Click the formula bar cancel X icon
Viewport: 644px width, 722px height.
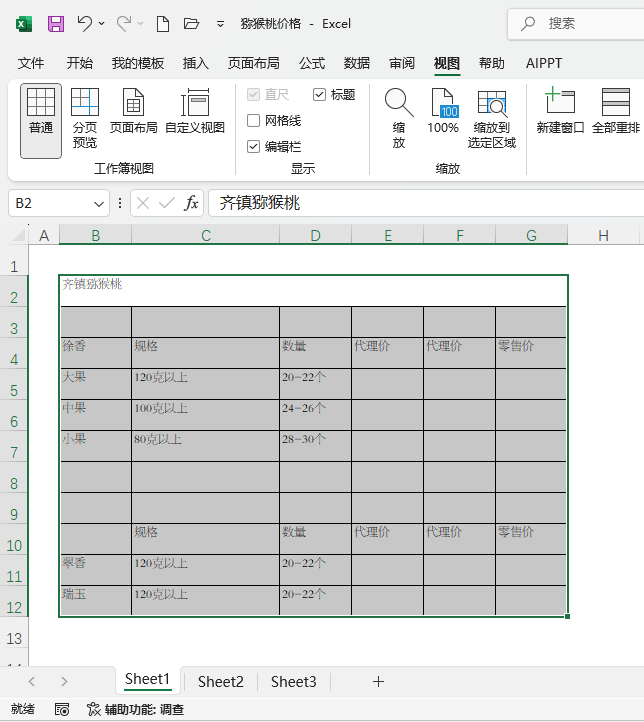pyautogui.click(x=143, y=203)
